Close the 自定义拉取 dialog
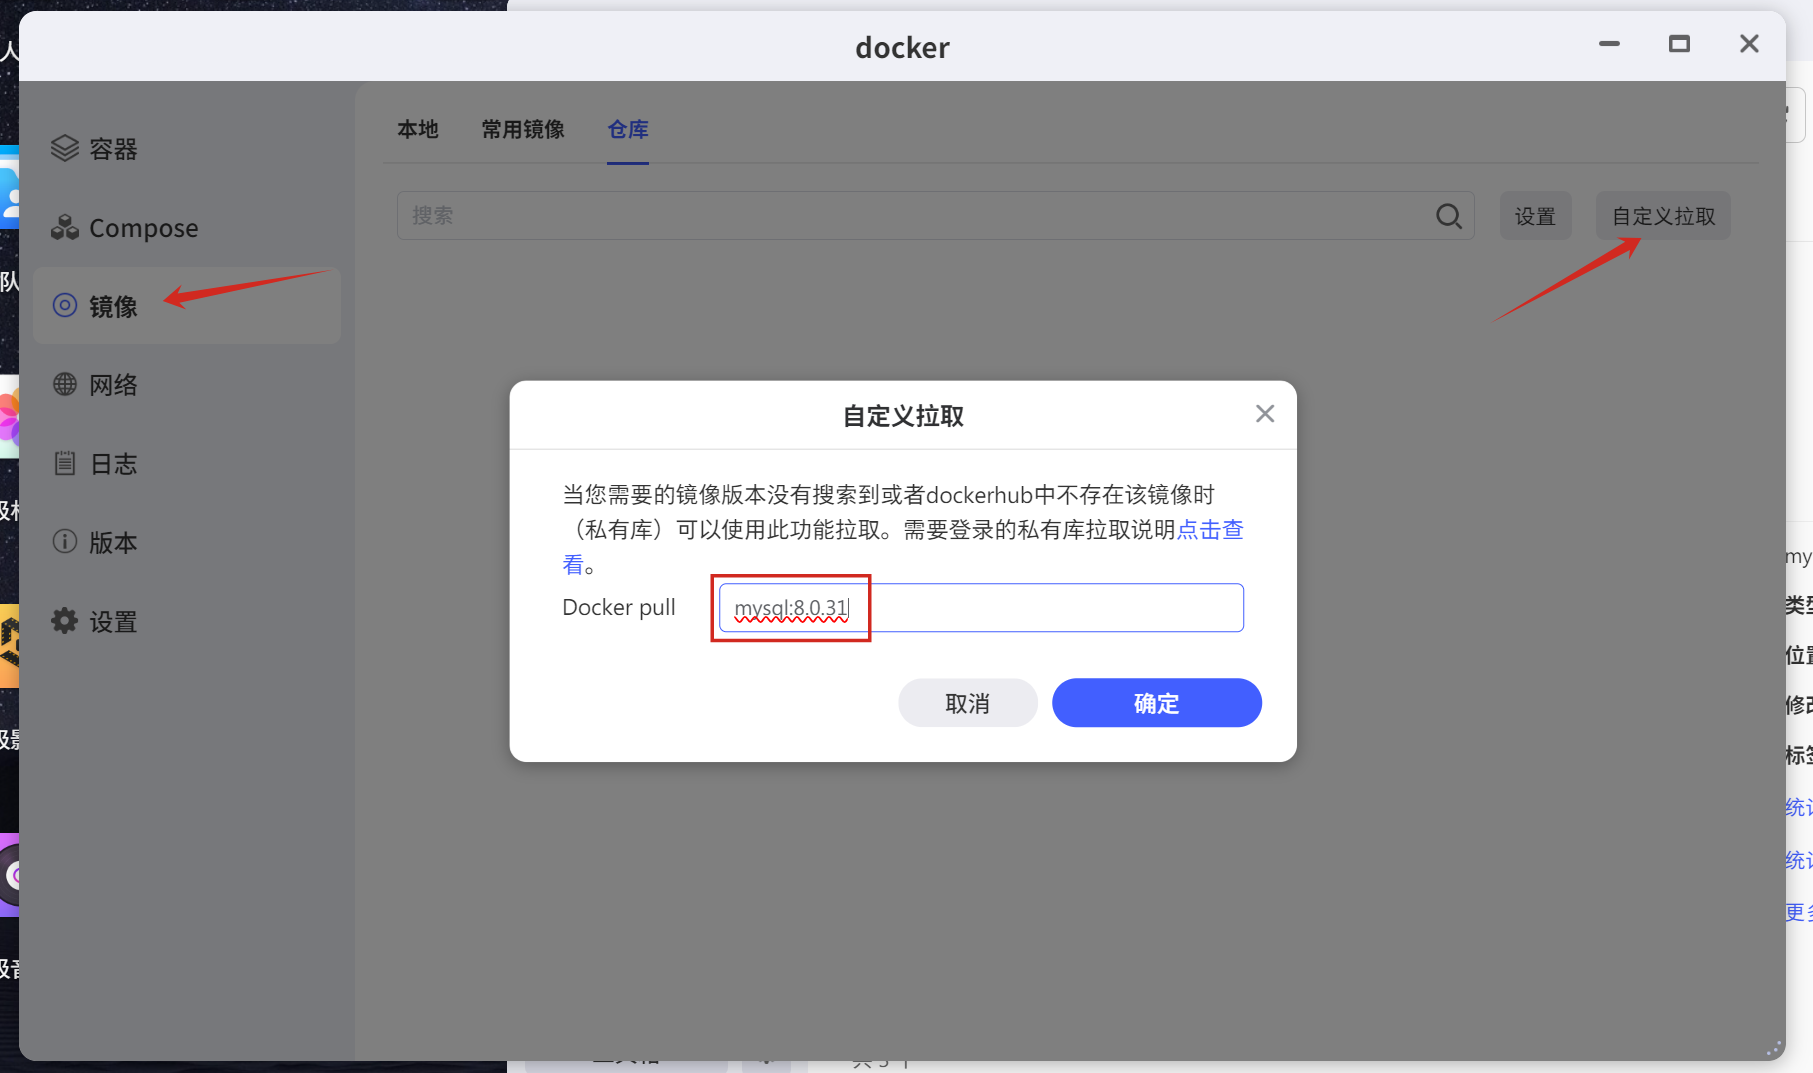The width and height of the screenshot is (1813, 1073). 1264,414
